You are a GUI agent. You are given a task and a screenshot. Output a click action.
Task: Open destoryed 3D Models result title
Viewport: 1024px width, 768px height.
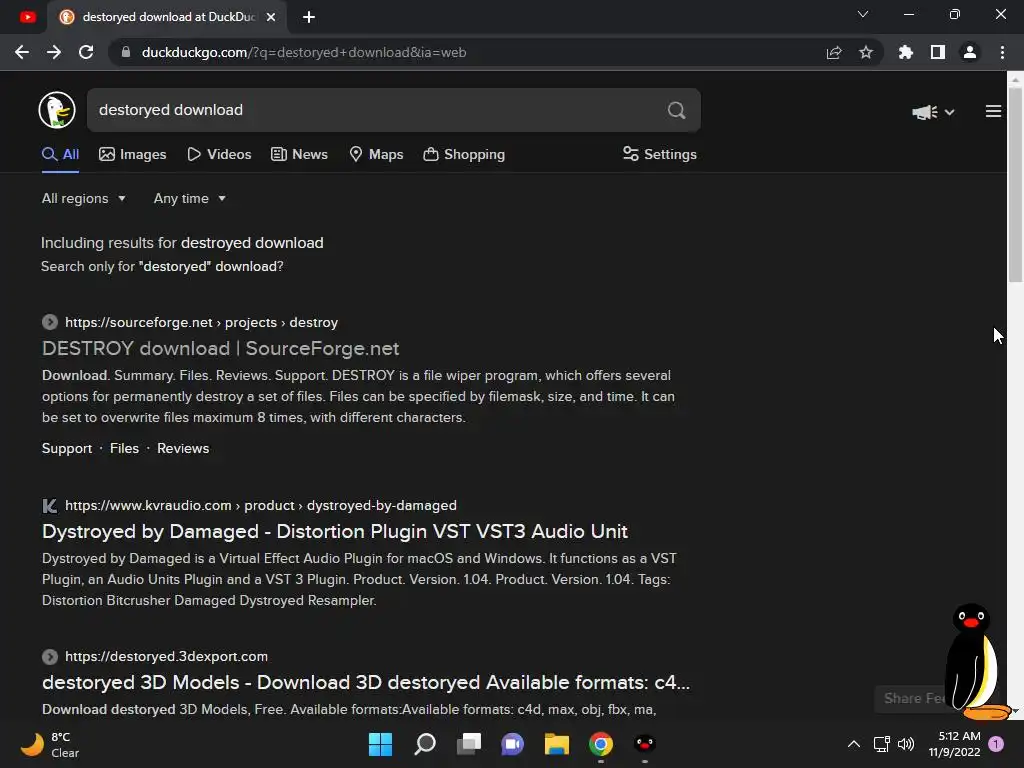pyautogui.click(x=366, y=682)
